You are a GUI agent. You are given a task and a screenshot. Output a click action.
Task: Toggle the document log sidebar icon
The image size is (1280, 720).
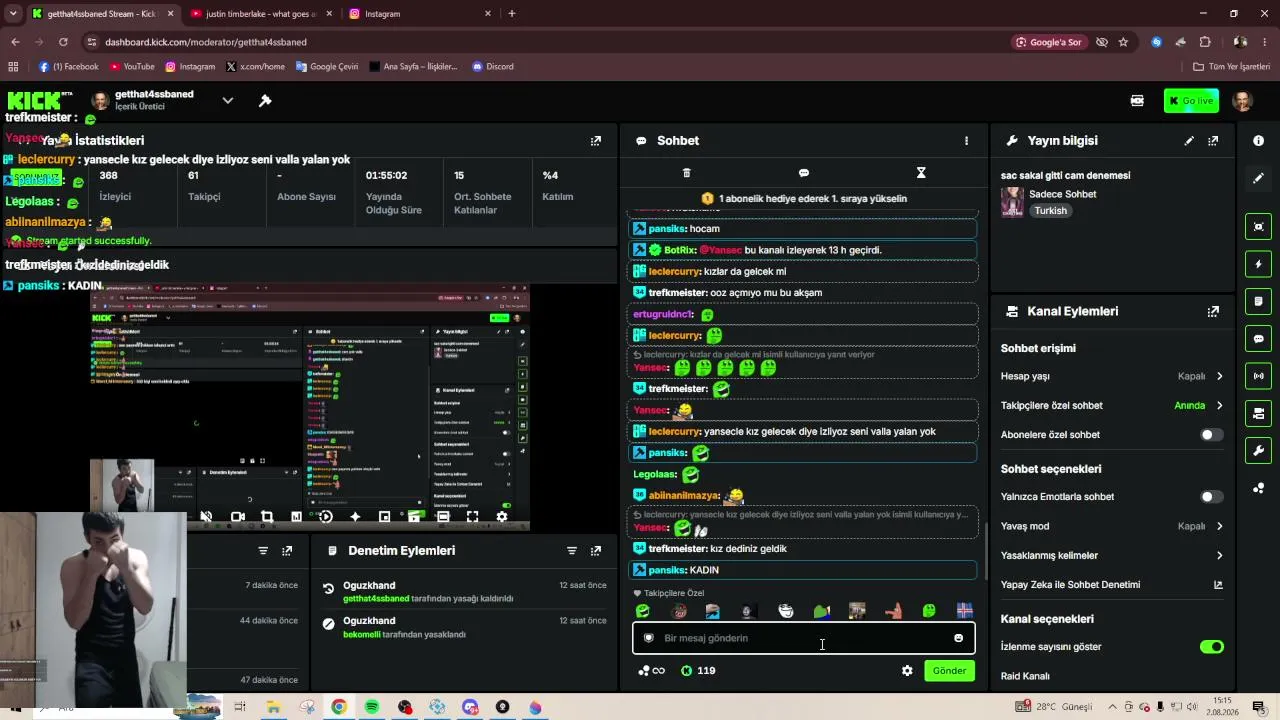pos(1258,301)
